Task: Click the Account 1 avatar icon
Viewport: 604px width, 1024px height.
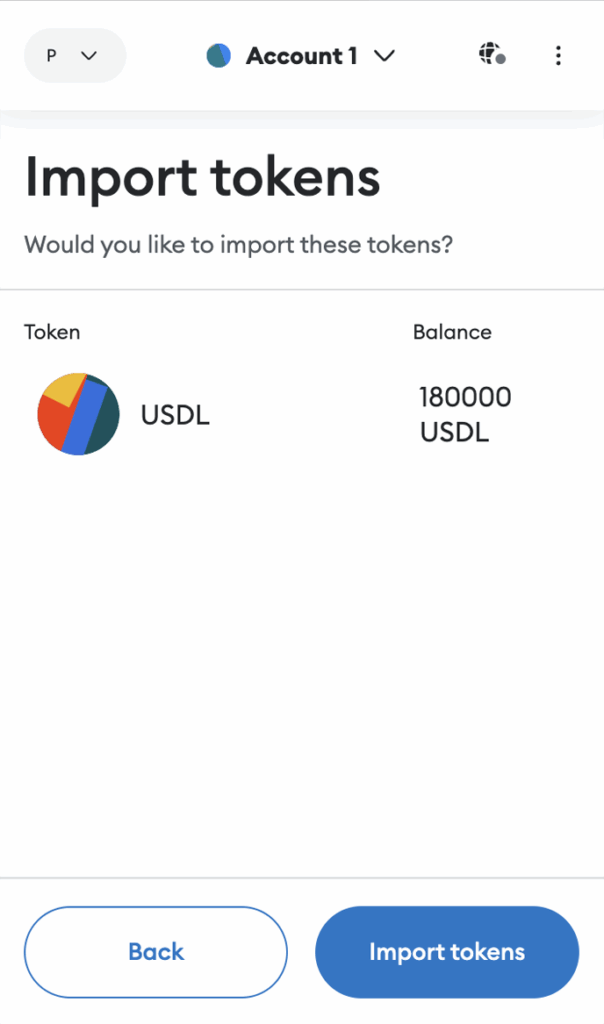Action: click(x=219, y=56)
